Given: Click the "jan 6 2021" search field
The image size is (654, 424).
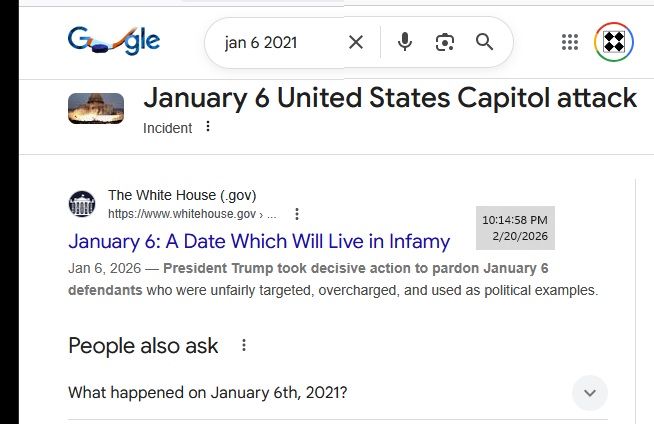Looking at the screenshot, I should pyautogui.click(x=275, y=42).
